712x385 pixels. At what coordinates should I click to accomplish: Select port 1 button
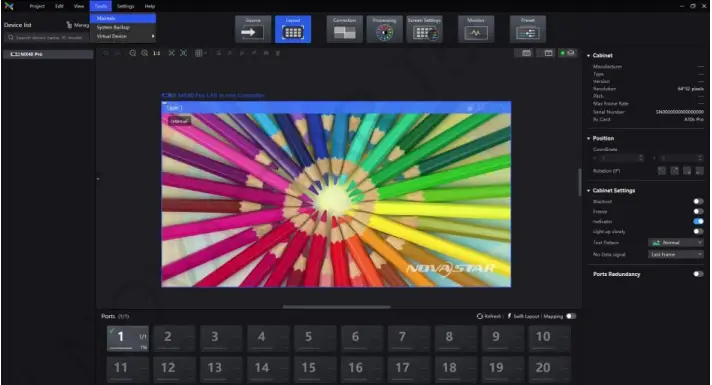128,338
